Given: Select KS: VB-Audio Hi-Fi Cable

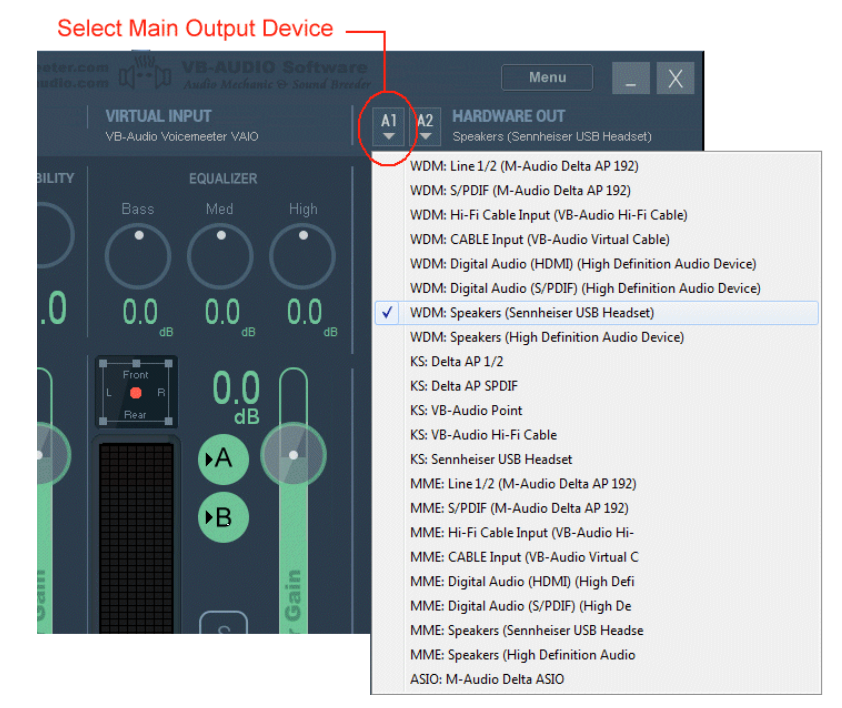Looking at the screenshot, I should point(596,435).
